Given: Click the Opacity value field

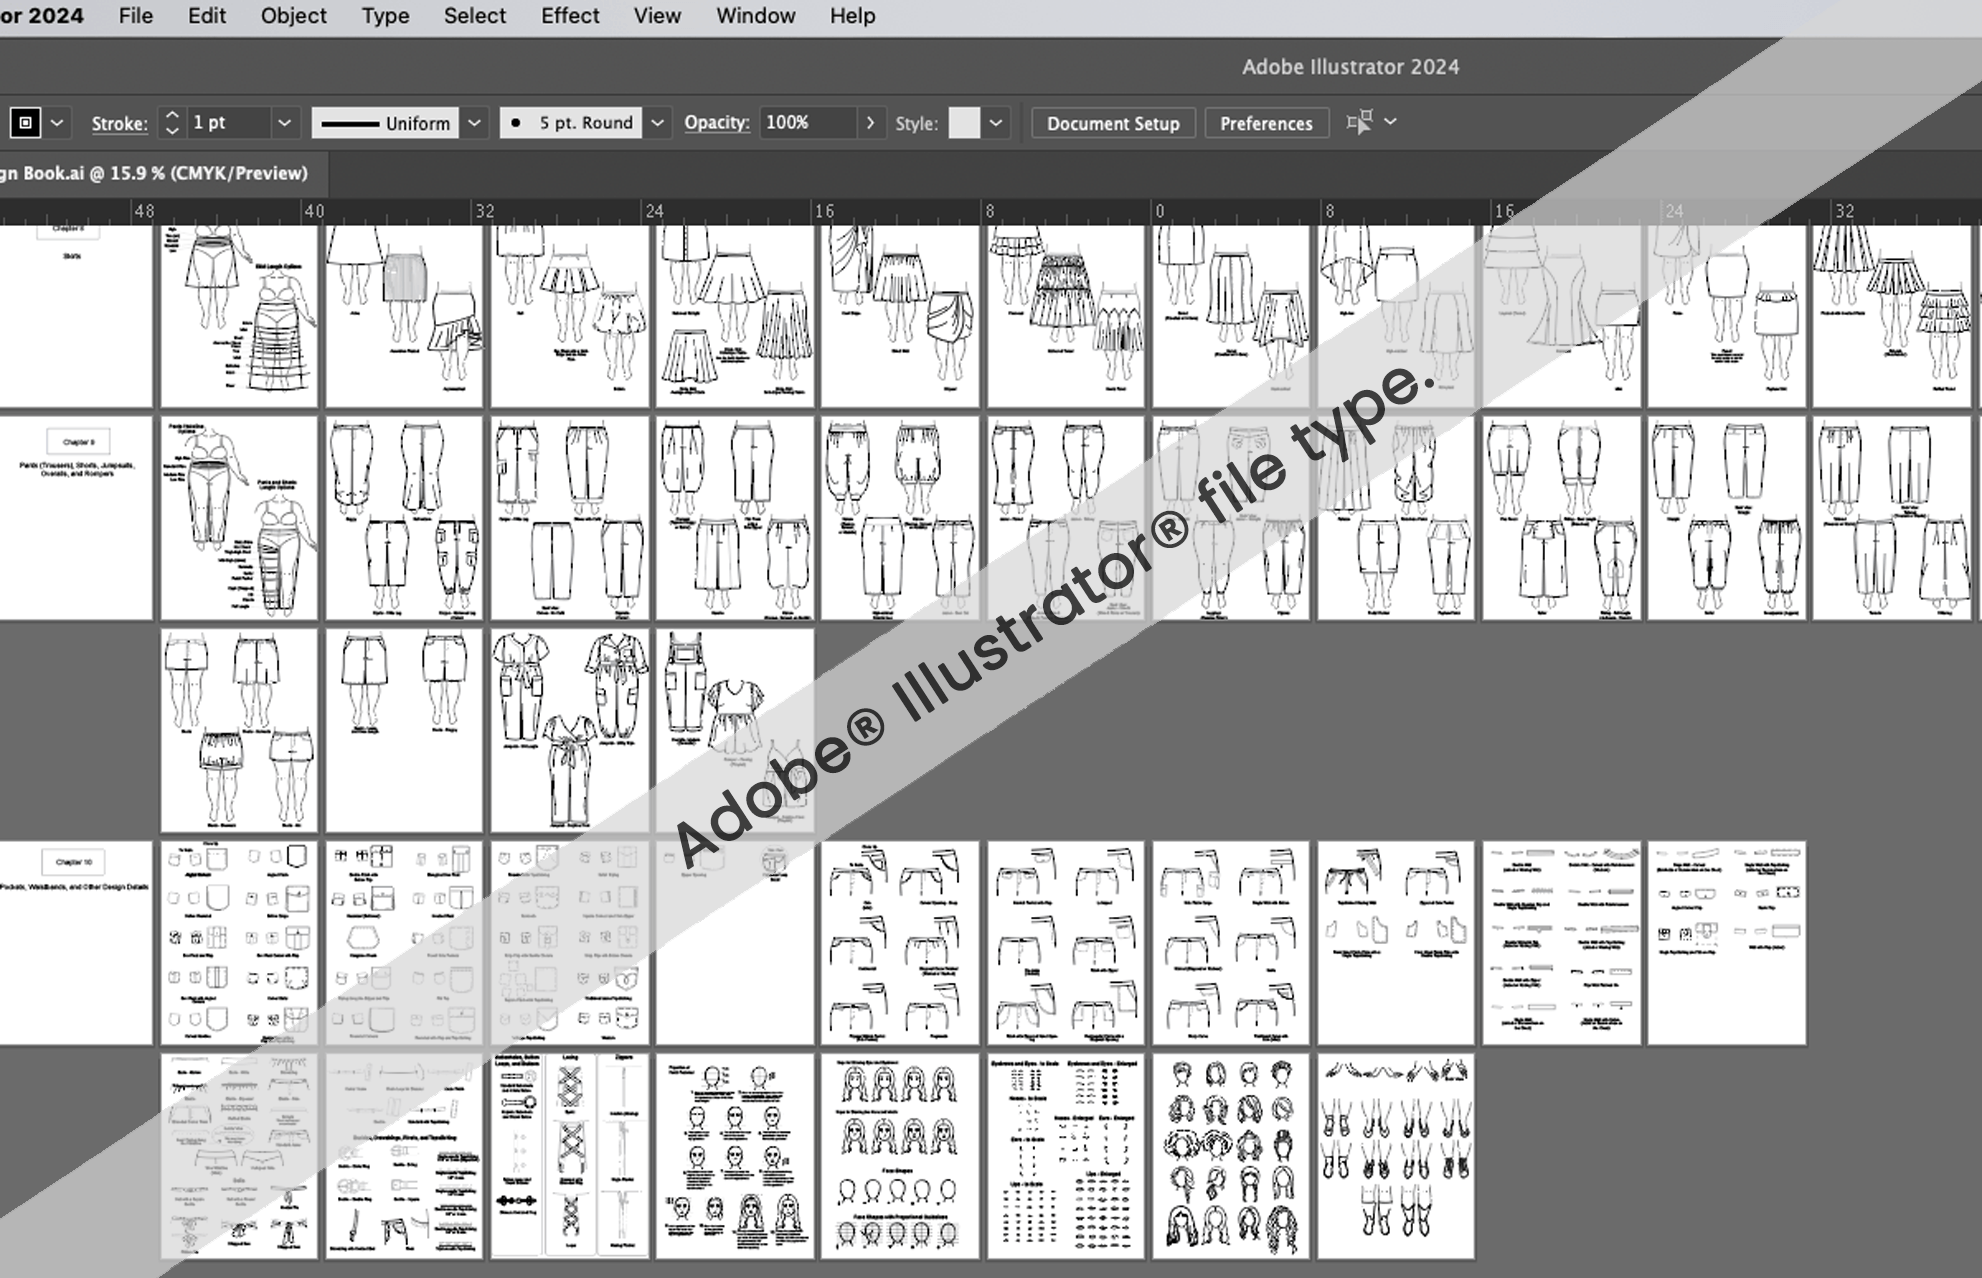Looking at the screenshot, I should (x=806, y=123).
